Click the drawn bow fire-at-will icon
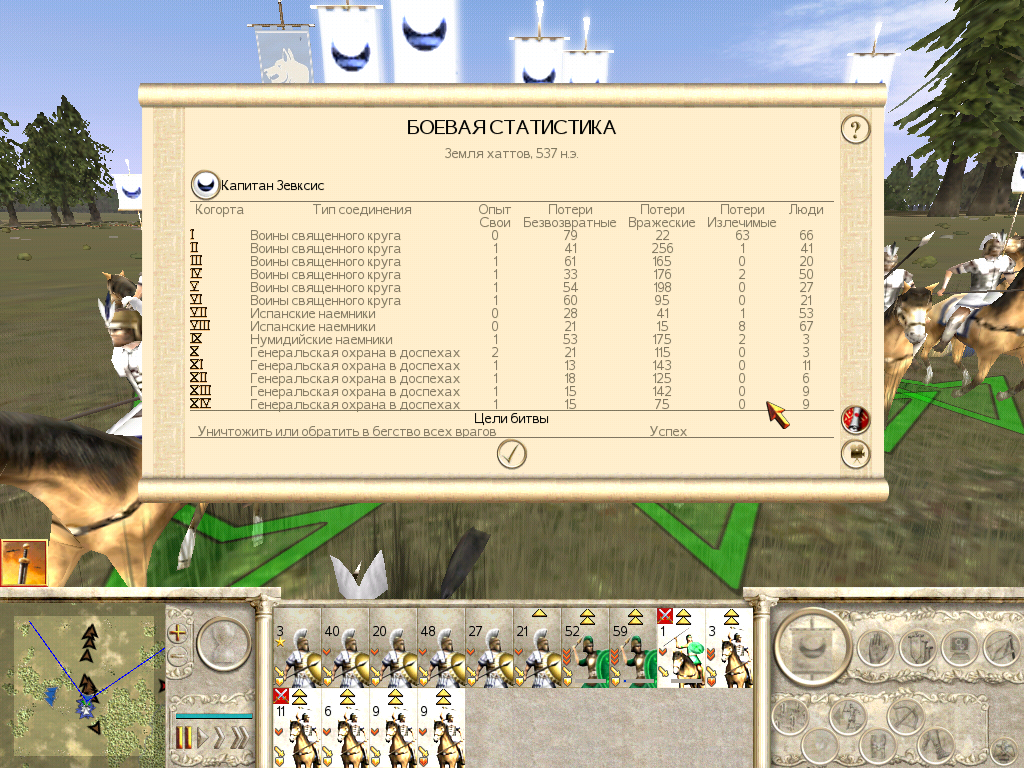Screen dimensions: 1024x768 (905, 717)
